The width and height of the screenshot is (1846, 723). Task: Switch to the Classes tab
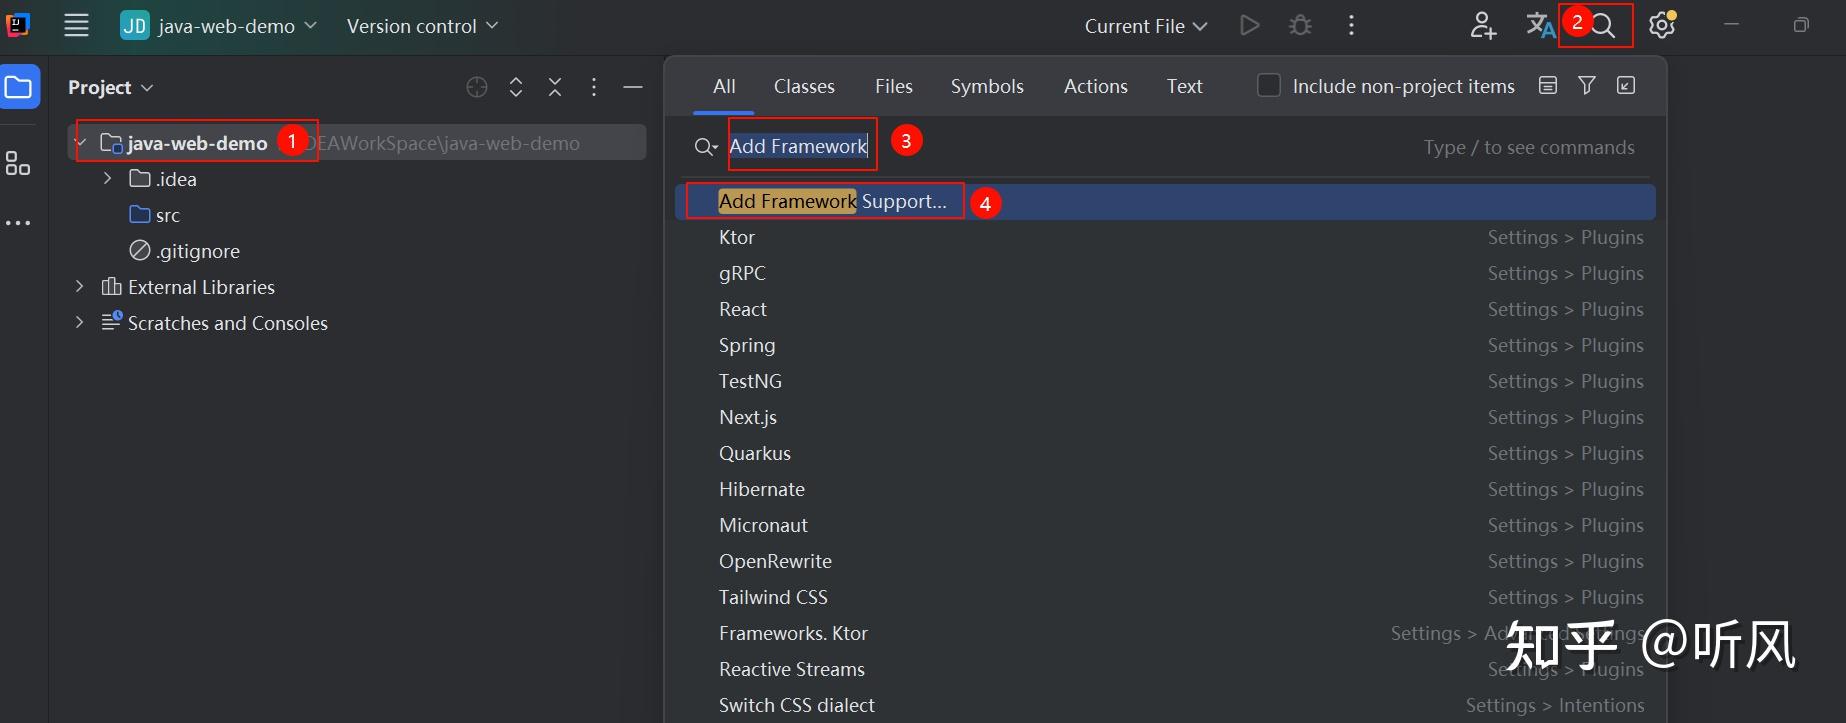tap(804, 87)
